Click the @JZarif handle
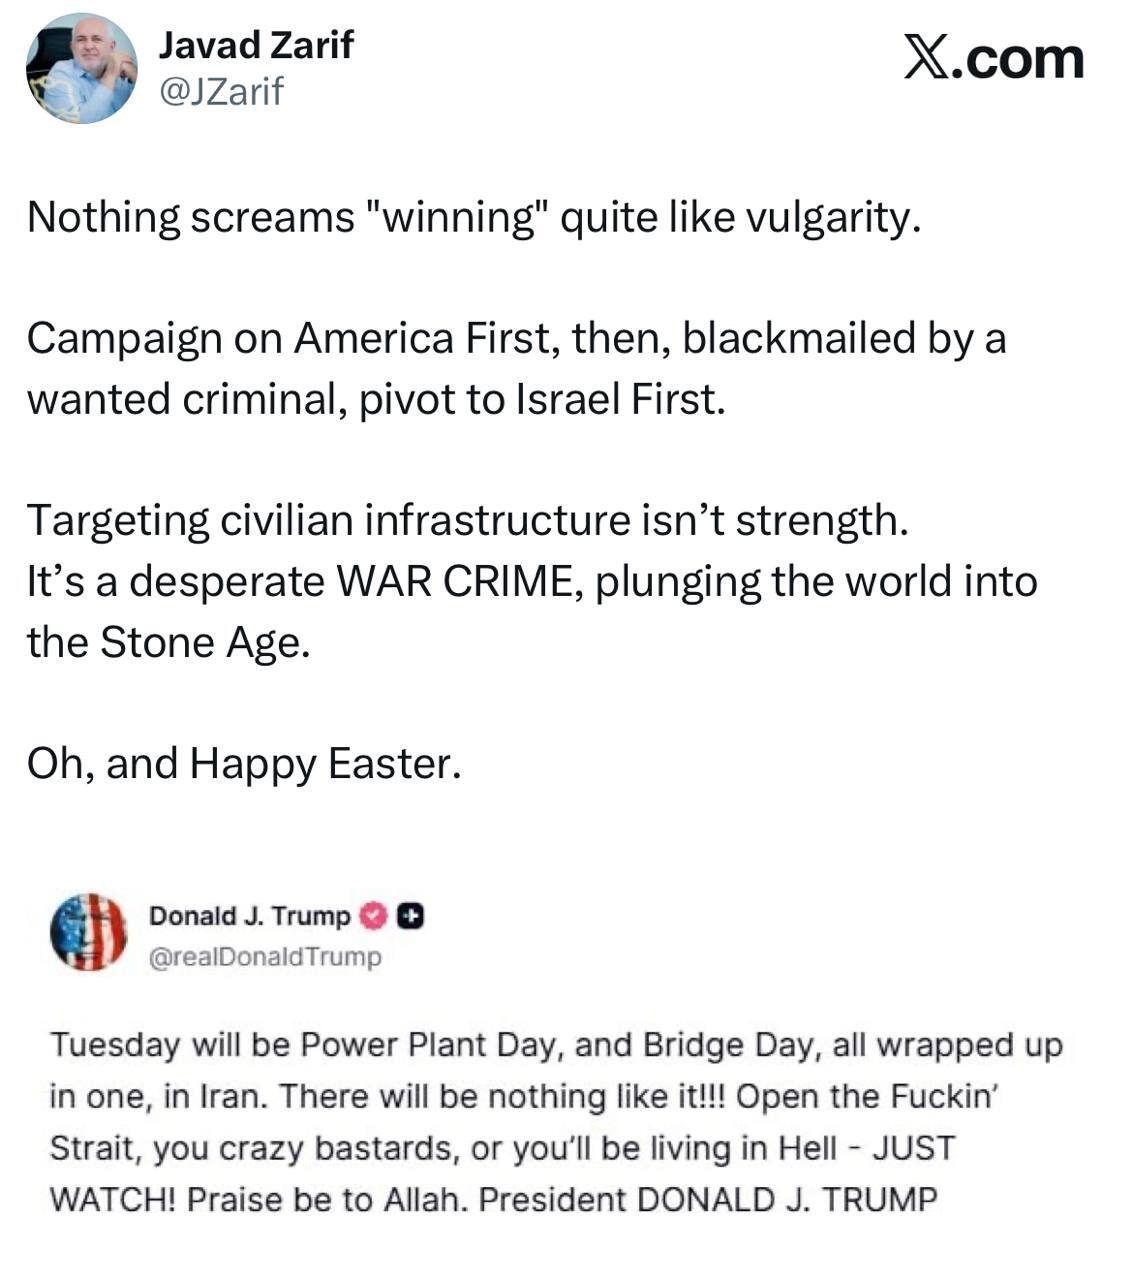This screenshot has height=1280, width=1133. (221, 92)
